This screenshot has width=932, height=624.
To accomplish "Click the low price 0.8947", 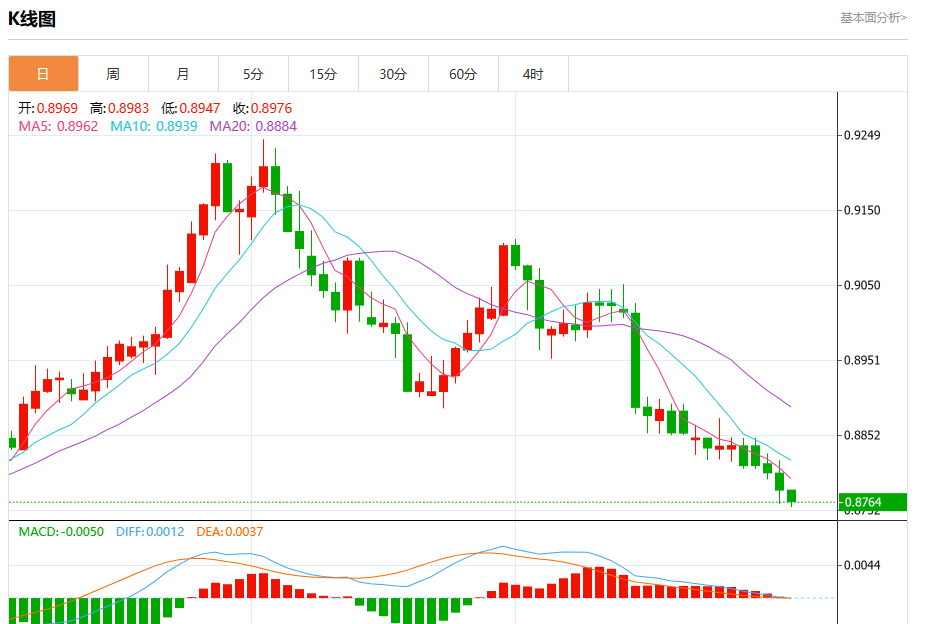I will pyautogui.click(x=200, y=108).
